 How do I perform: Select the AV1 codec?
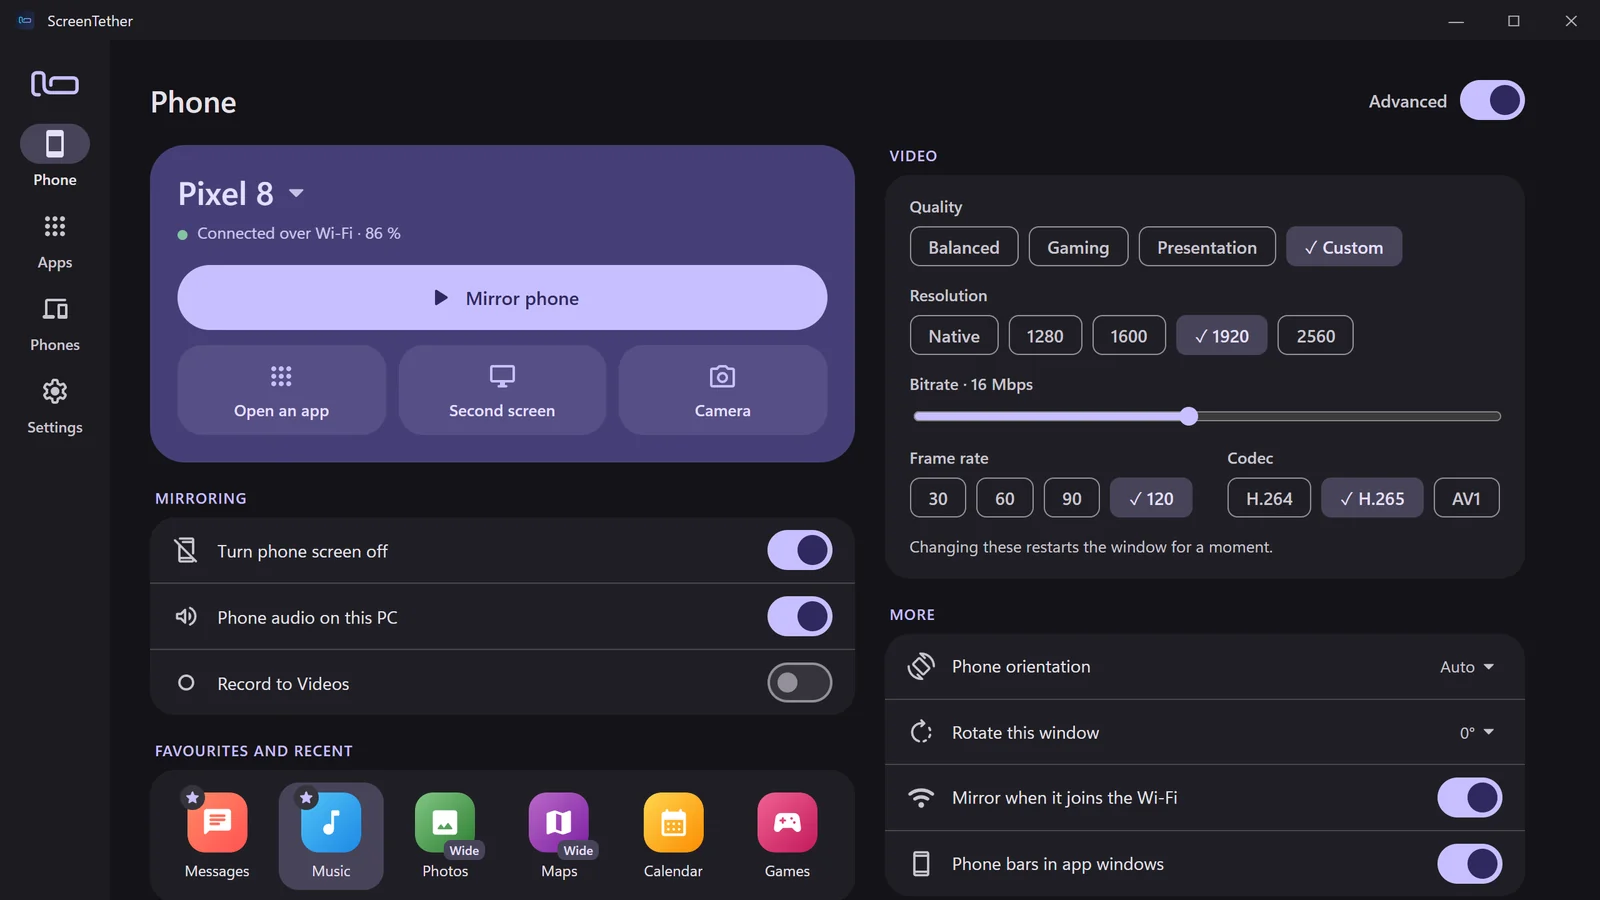pos(1466,498)
